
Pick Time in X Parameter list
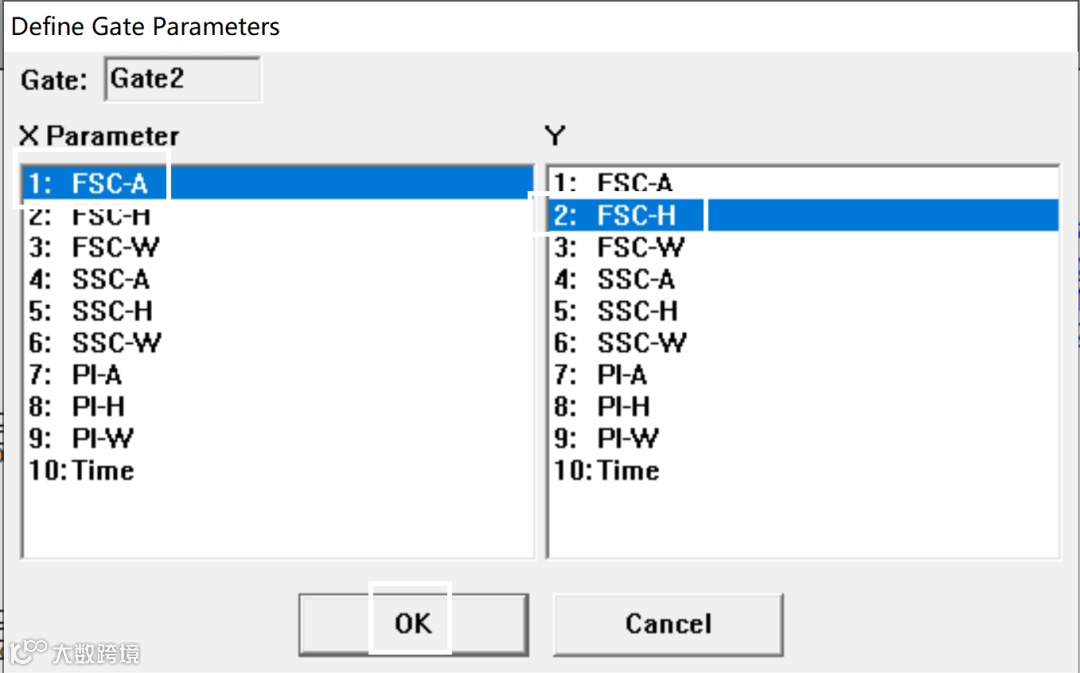(102, 470)
